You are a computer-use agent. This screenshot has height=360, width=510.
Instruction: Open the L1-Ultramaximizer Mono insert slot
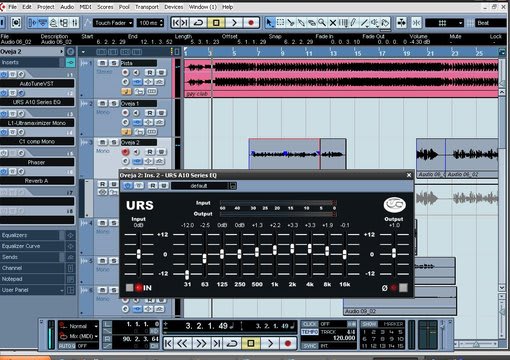[x=37, y=123]
